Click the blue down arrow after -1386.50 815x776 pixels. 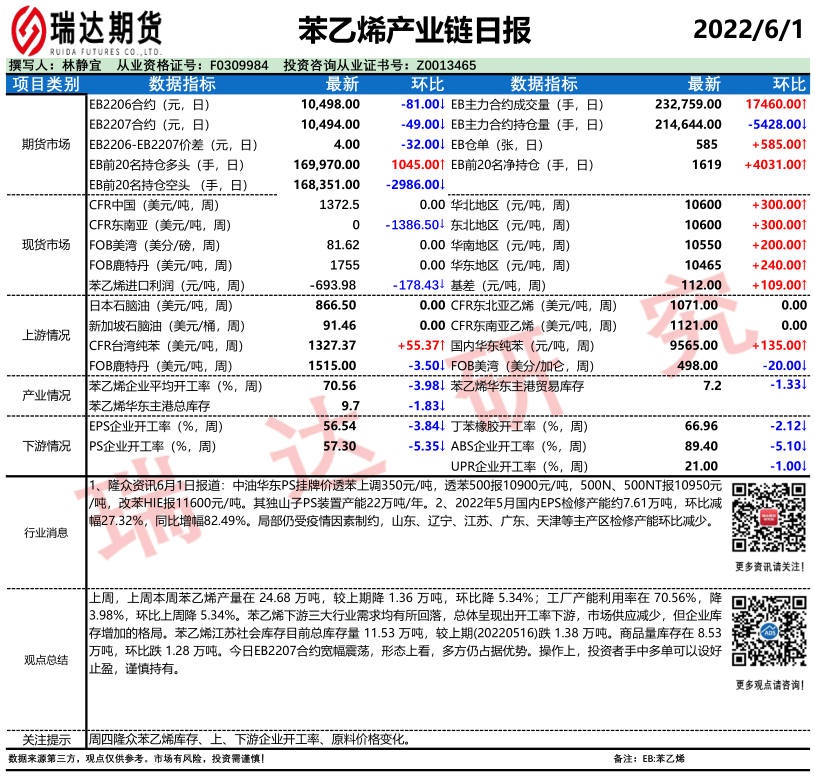pyautogui.click(x=443, y=225)
